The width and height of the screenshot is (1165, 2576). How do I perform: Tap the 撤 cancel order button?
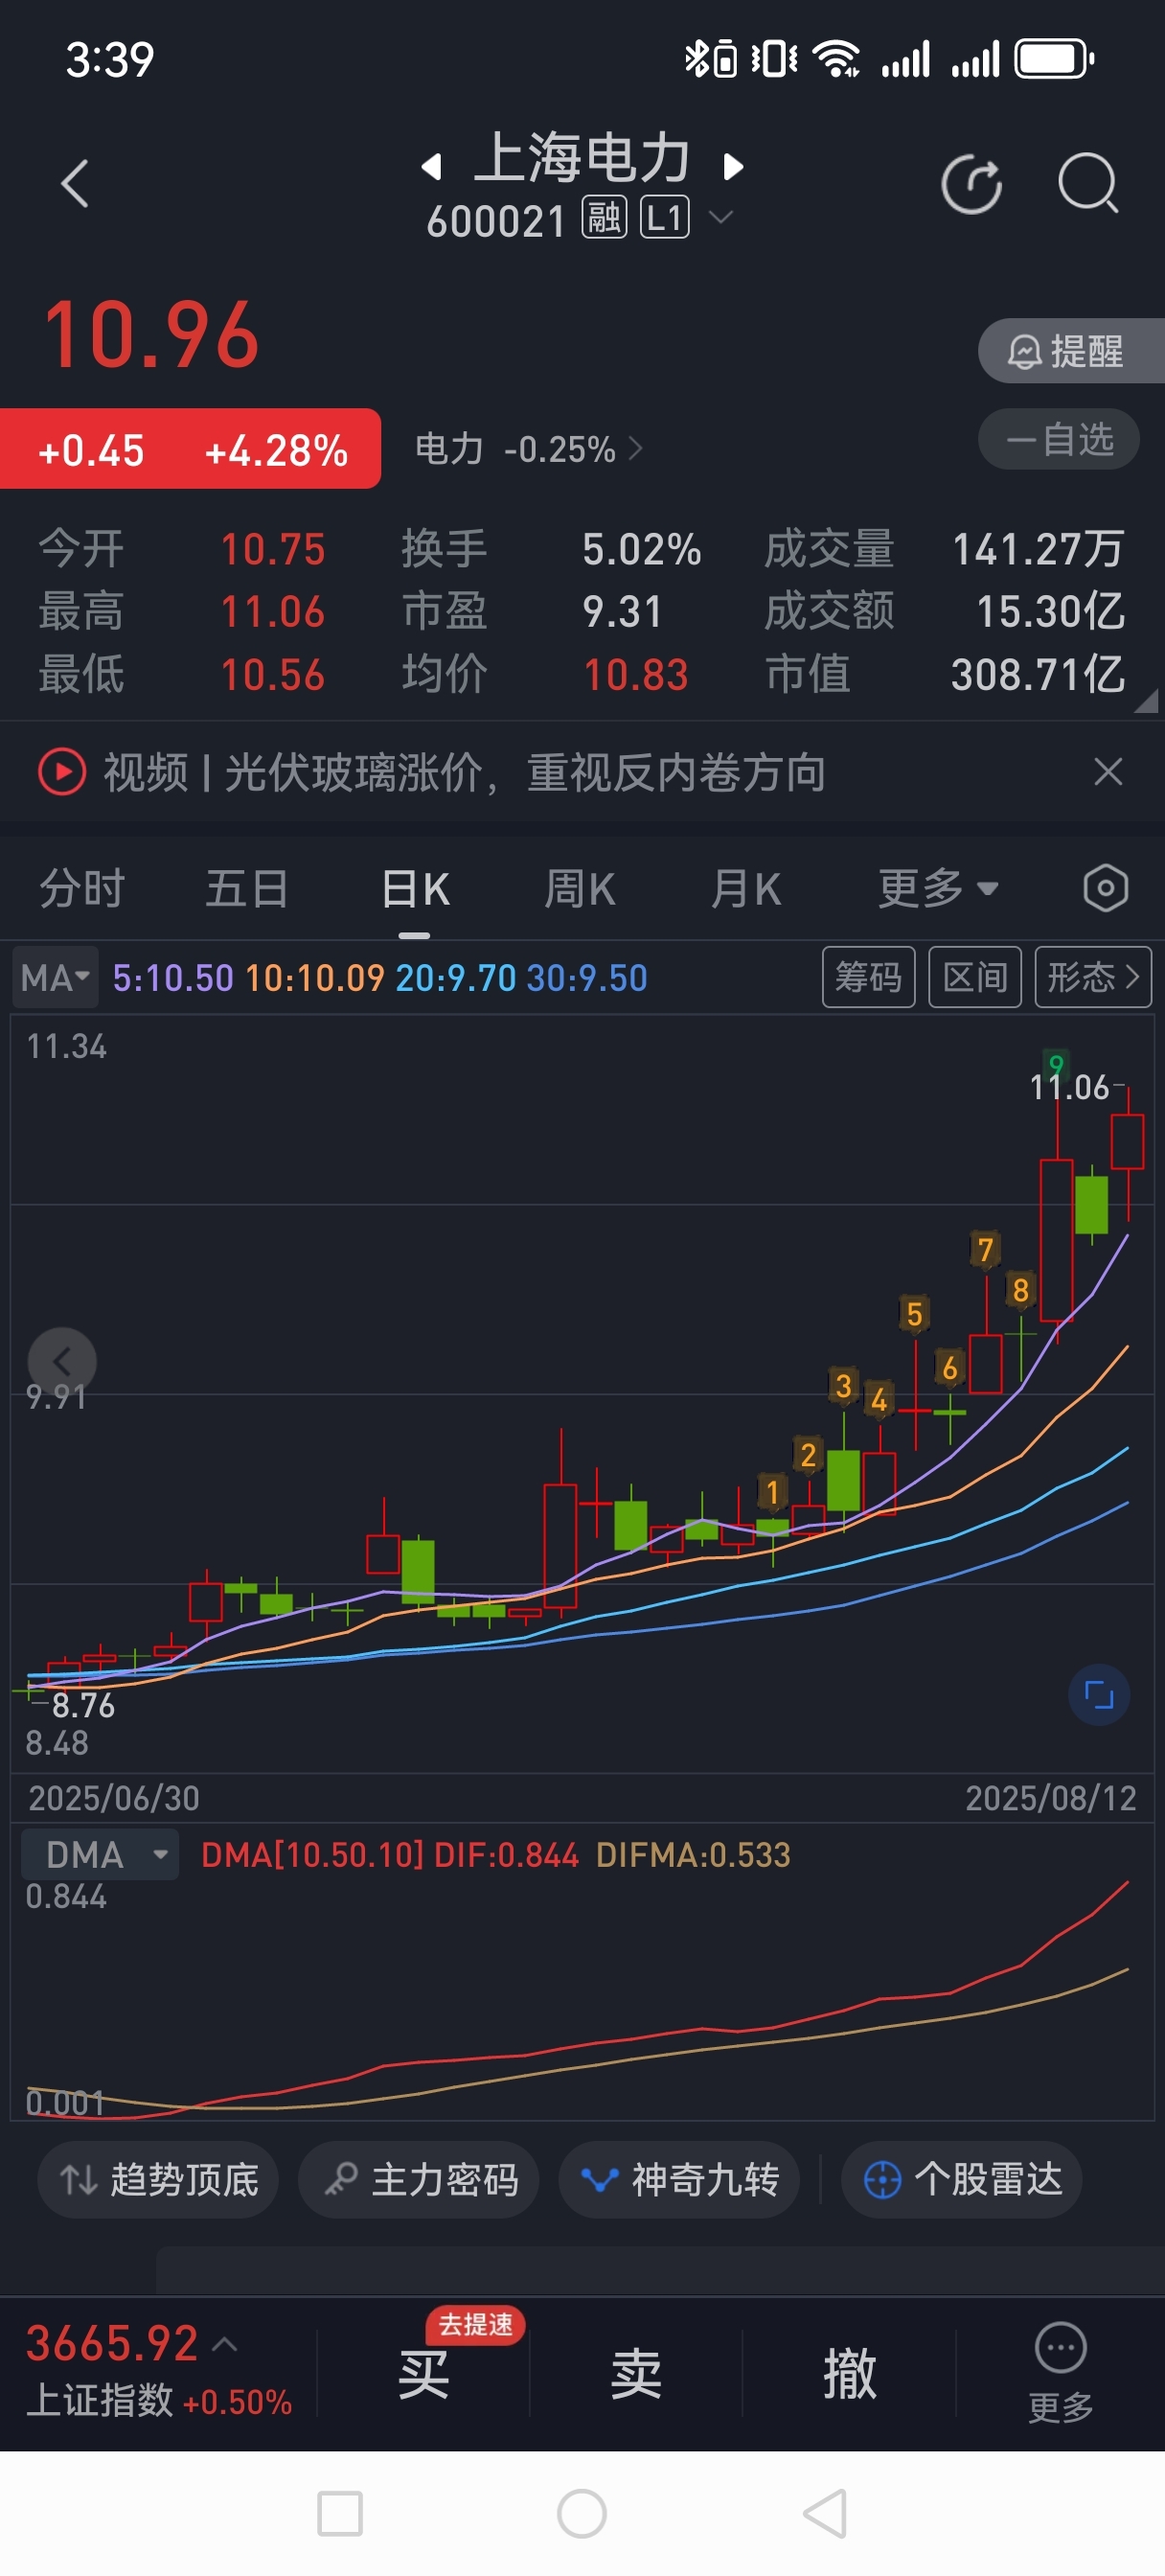point(849,2375)
